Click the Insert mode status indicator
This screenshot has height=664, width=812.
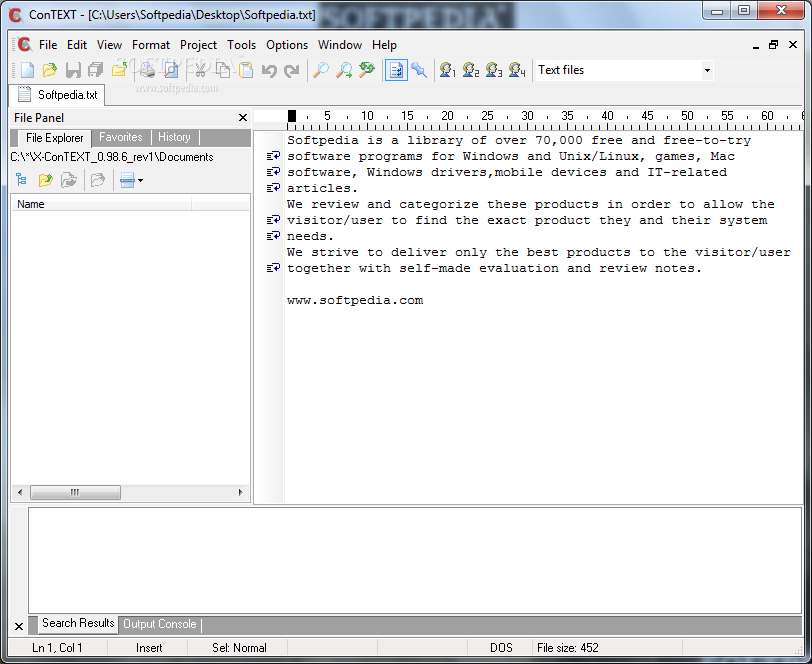(x=149, y=648)
